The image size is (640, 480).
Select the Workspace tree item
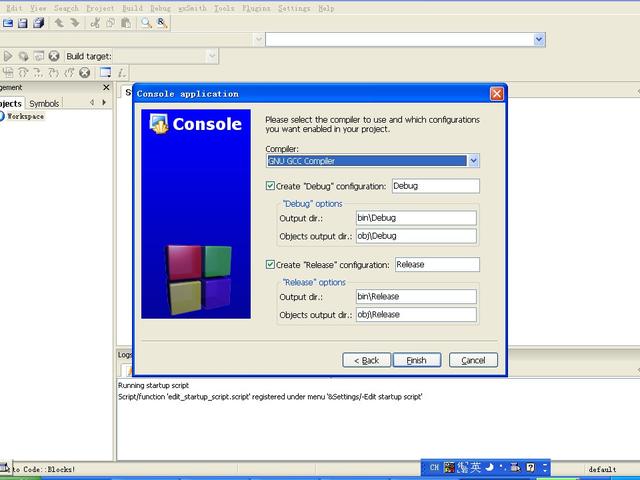25,116
